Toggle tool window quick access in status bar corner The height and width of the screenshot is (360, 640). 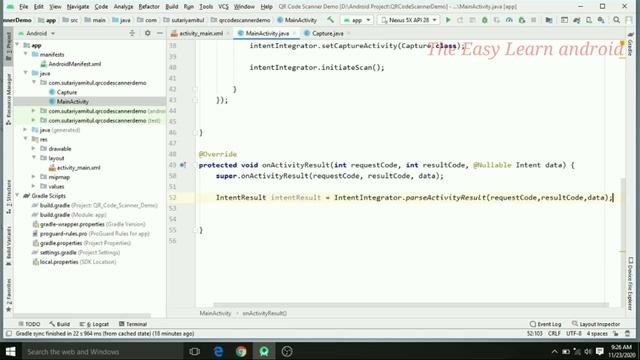[9, 334]
